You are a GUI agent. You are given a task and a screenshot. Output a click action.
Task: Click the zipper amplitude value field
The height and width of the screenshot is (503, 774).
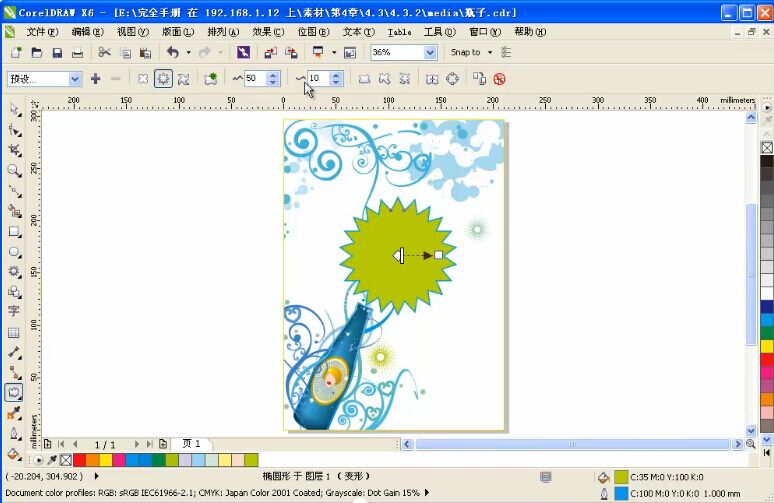(255, 79)
